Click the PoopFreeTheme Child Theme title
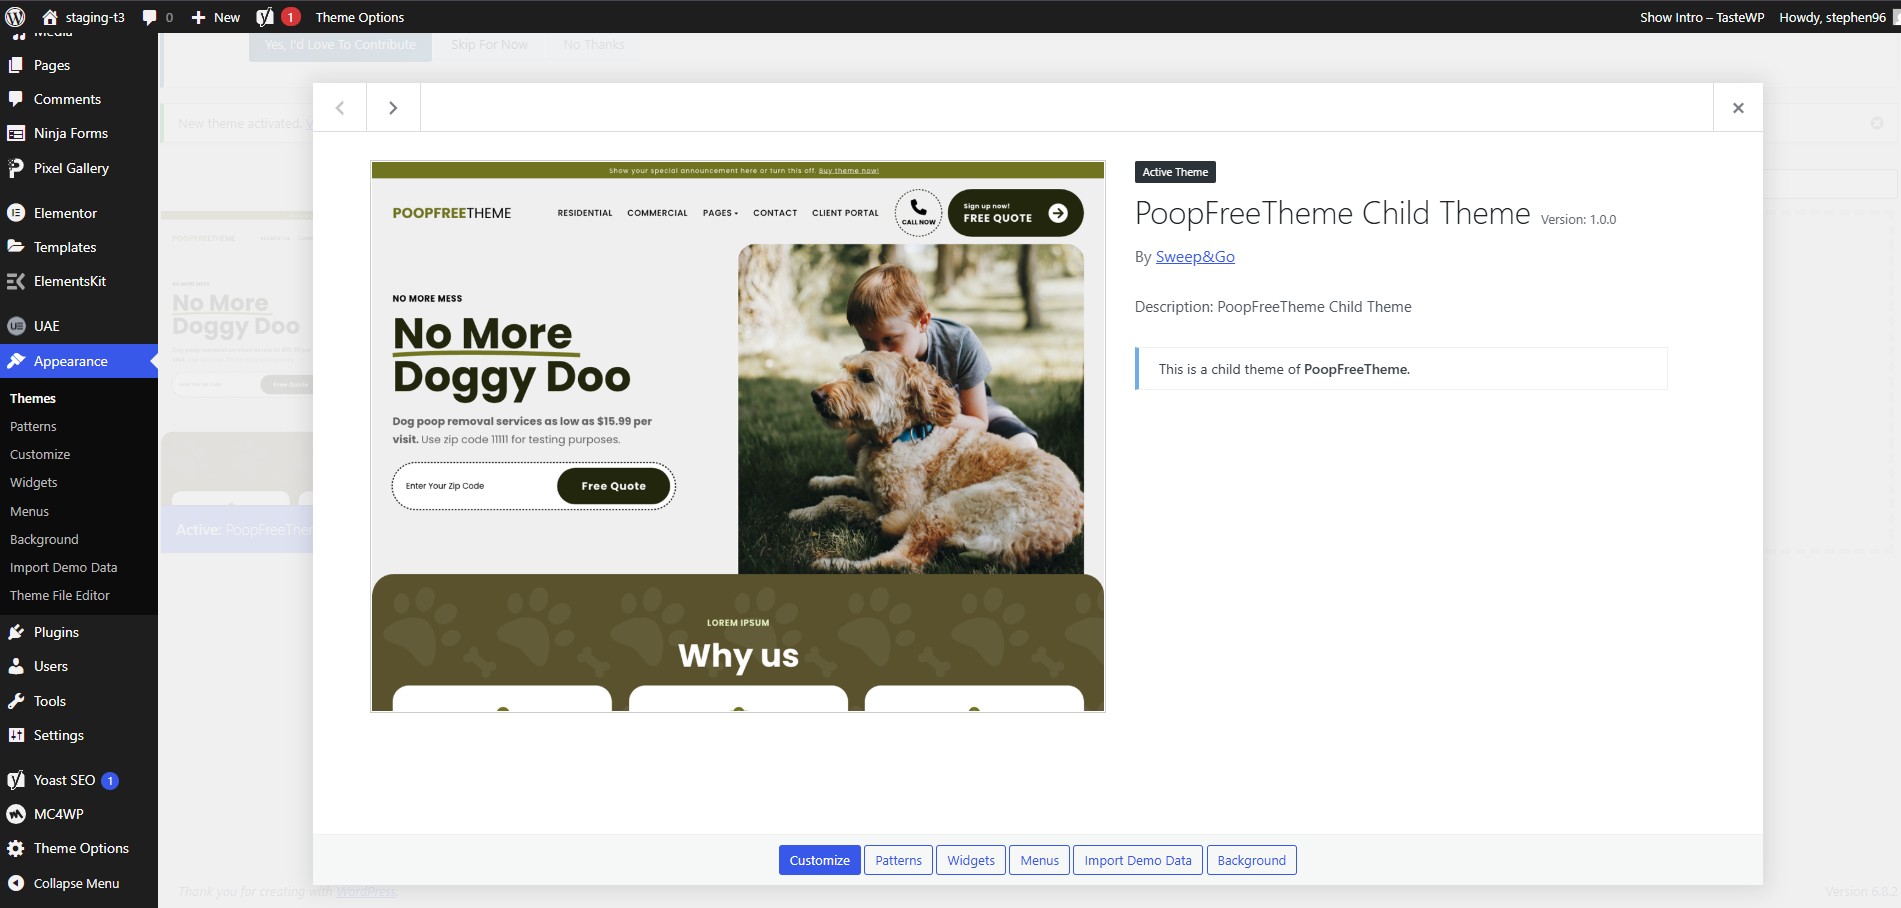The image size is (1901, 908). 1332,213
